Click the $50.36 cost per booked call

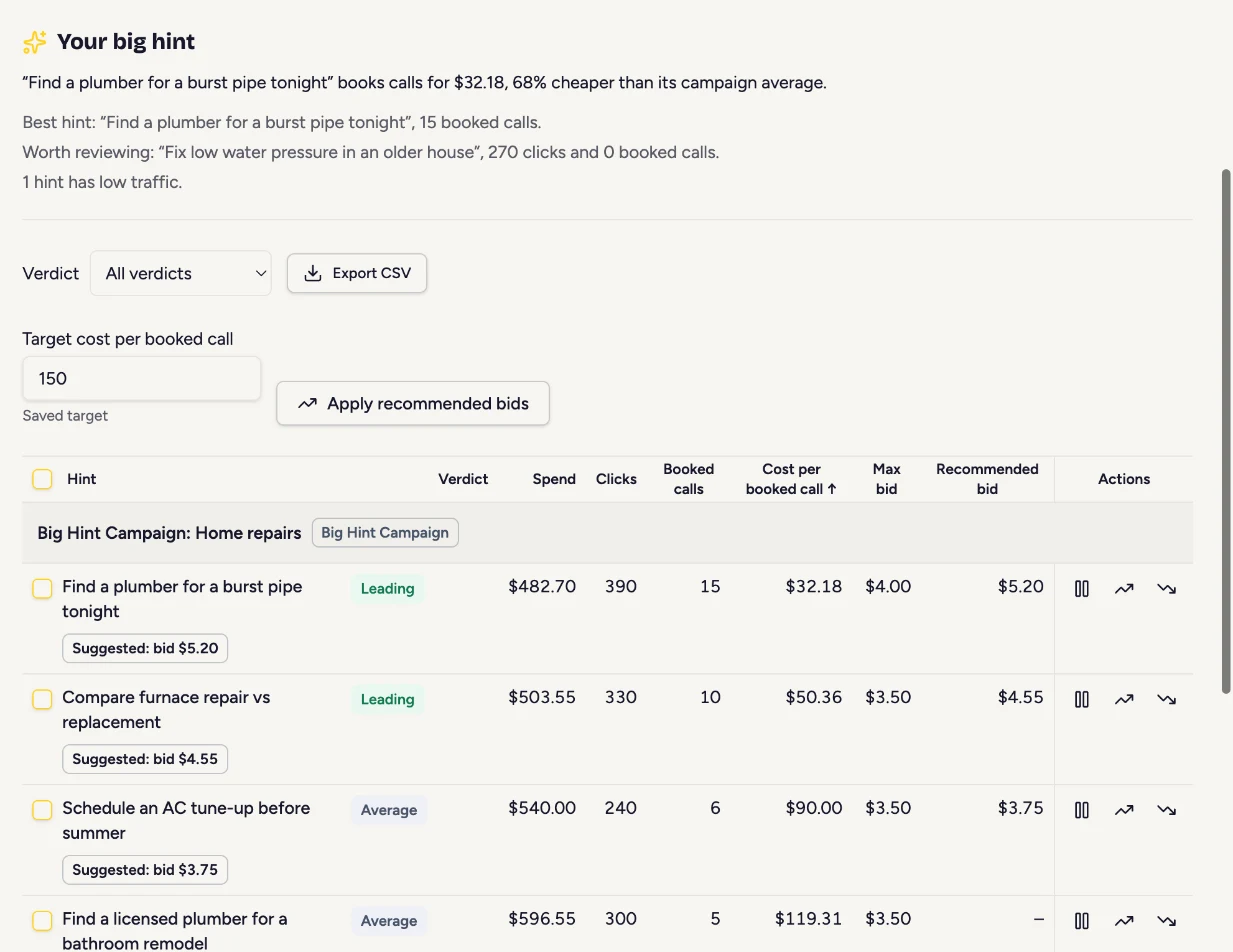[814, 698]
